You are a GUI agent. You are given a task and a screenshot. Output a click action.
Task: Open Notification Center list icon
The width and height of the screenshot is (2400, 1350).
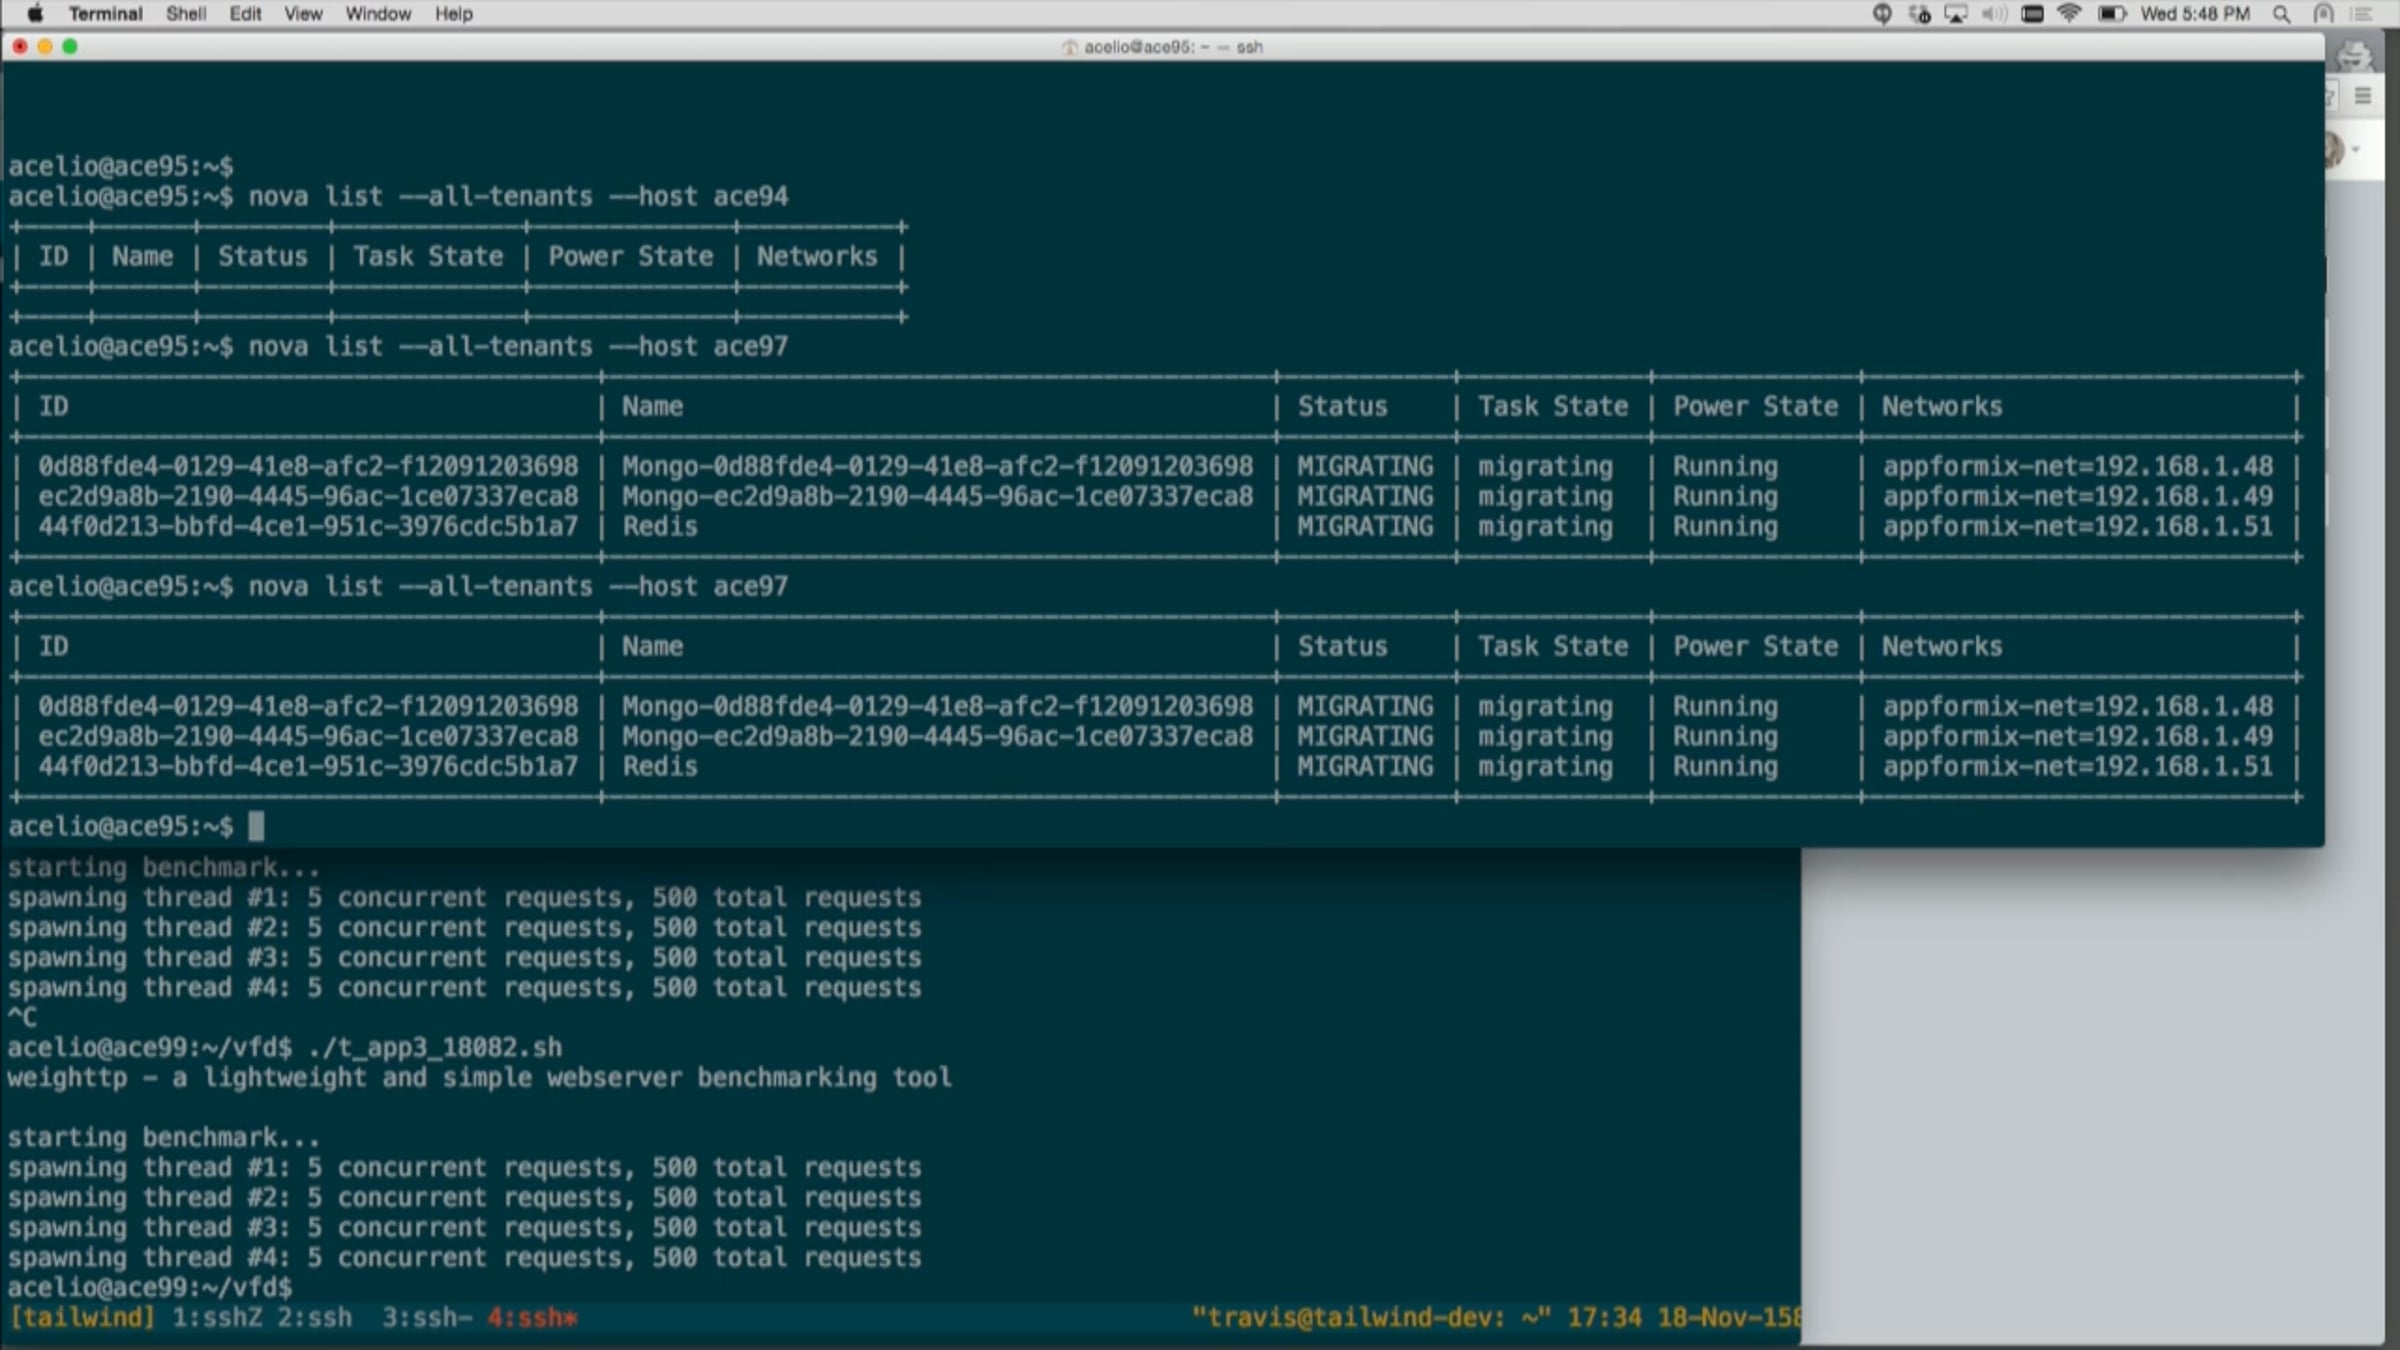pyautogui.click(x=2362, y=14)
